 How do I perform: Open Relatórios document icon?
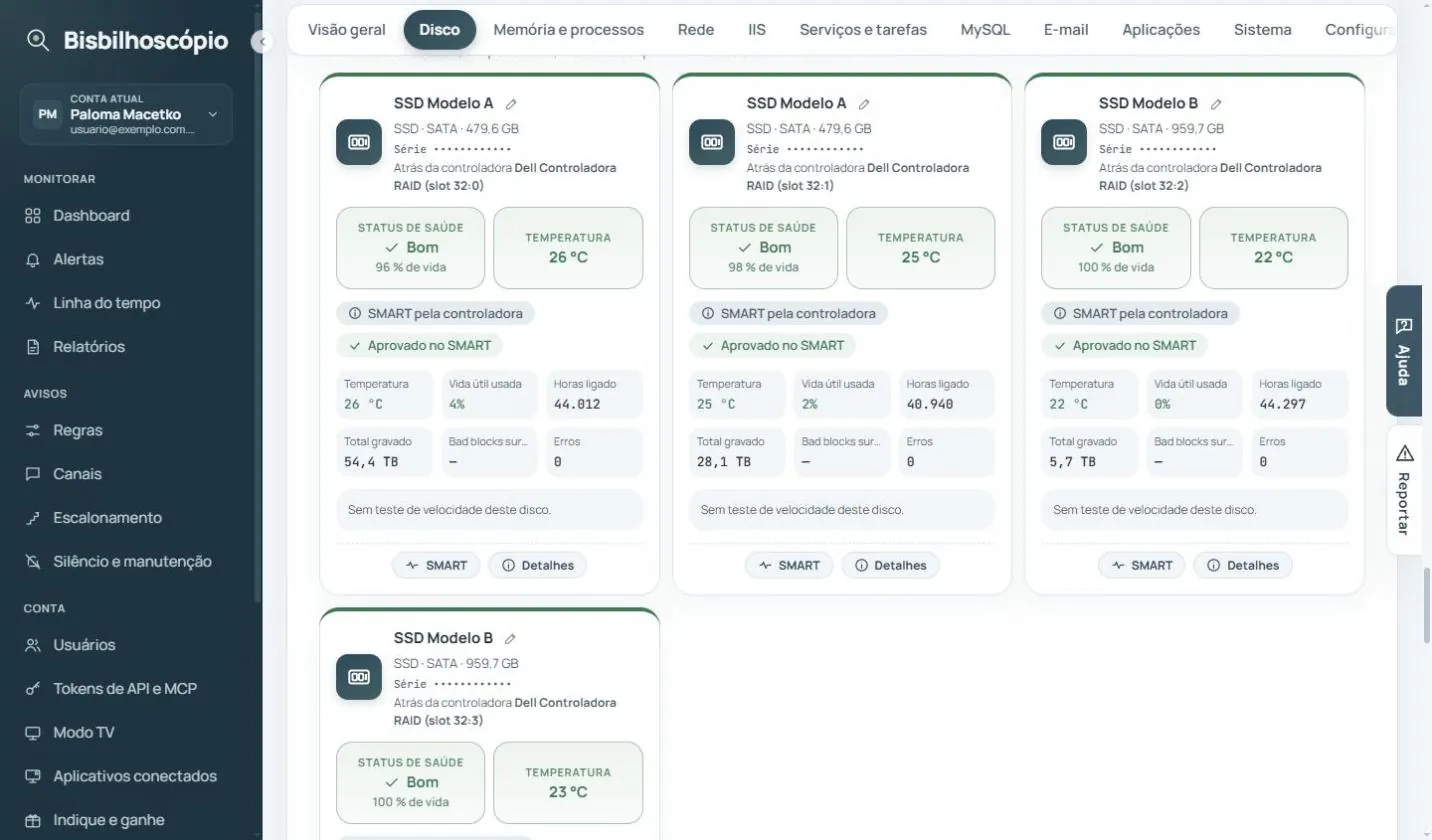(33, 347)
